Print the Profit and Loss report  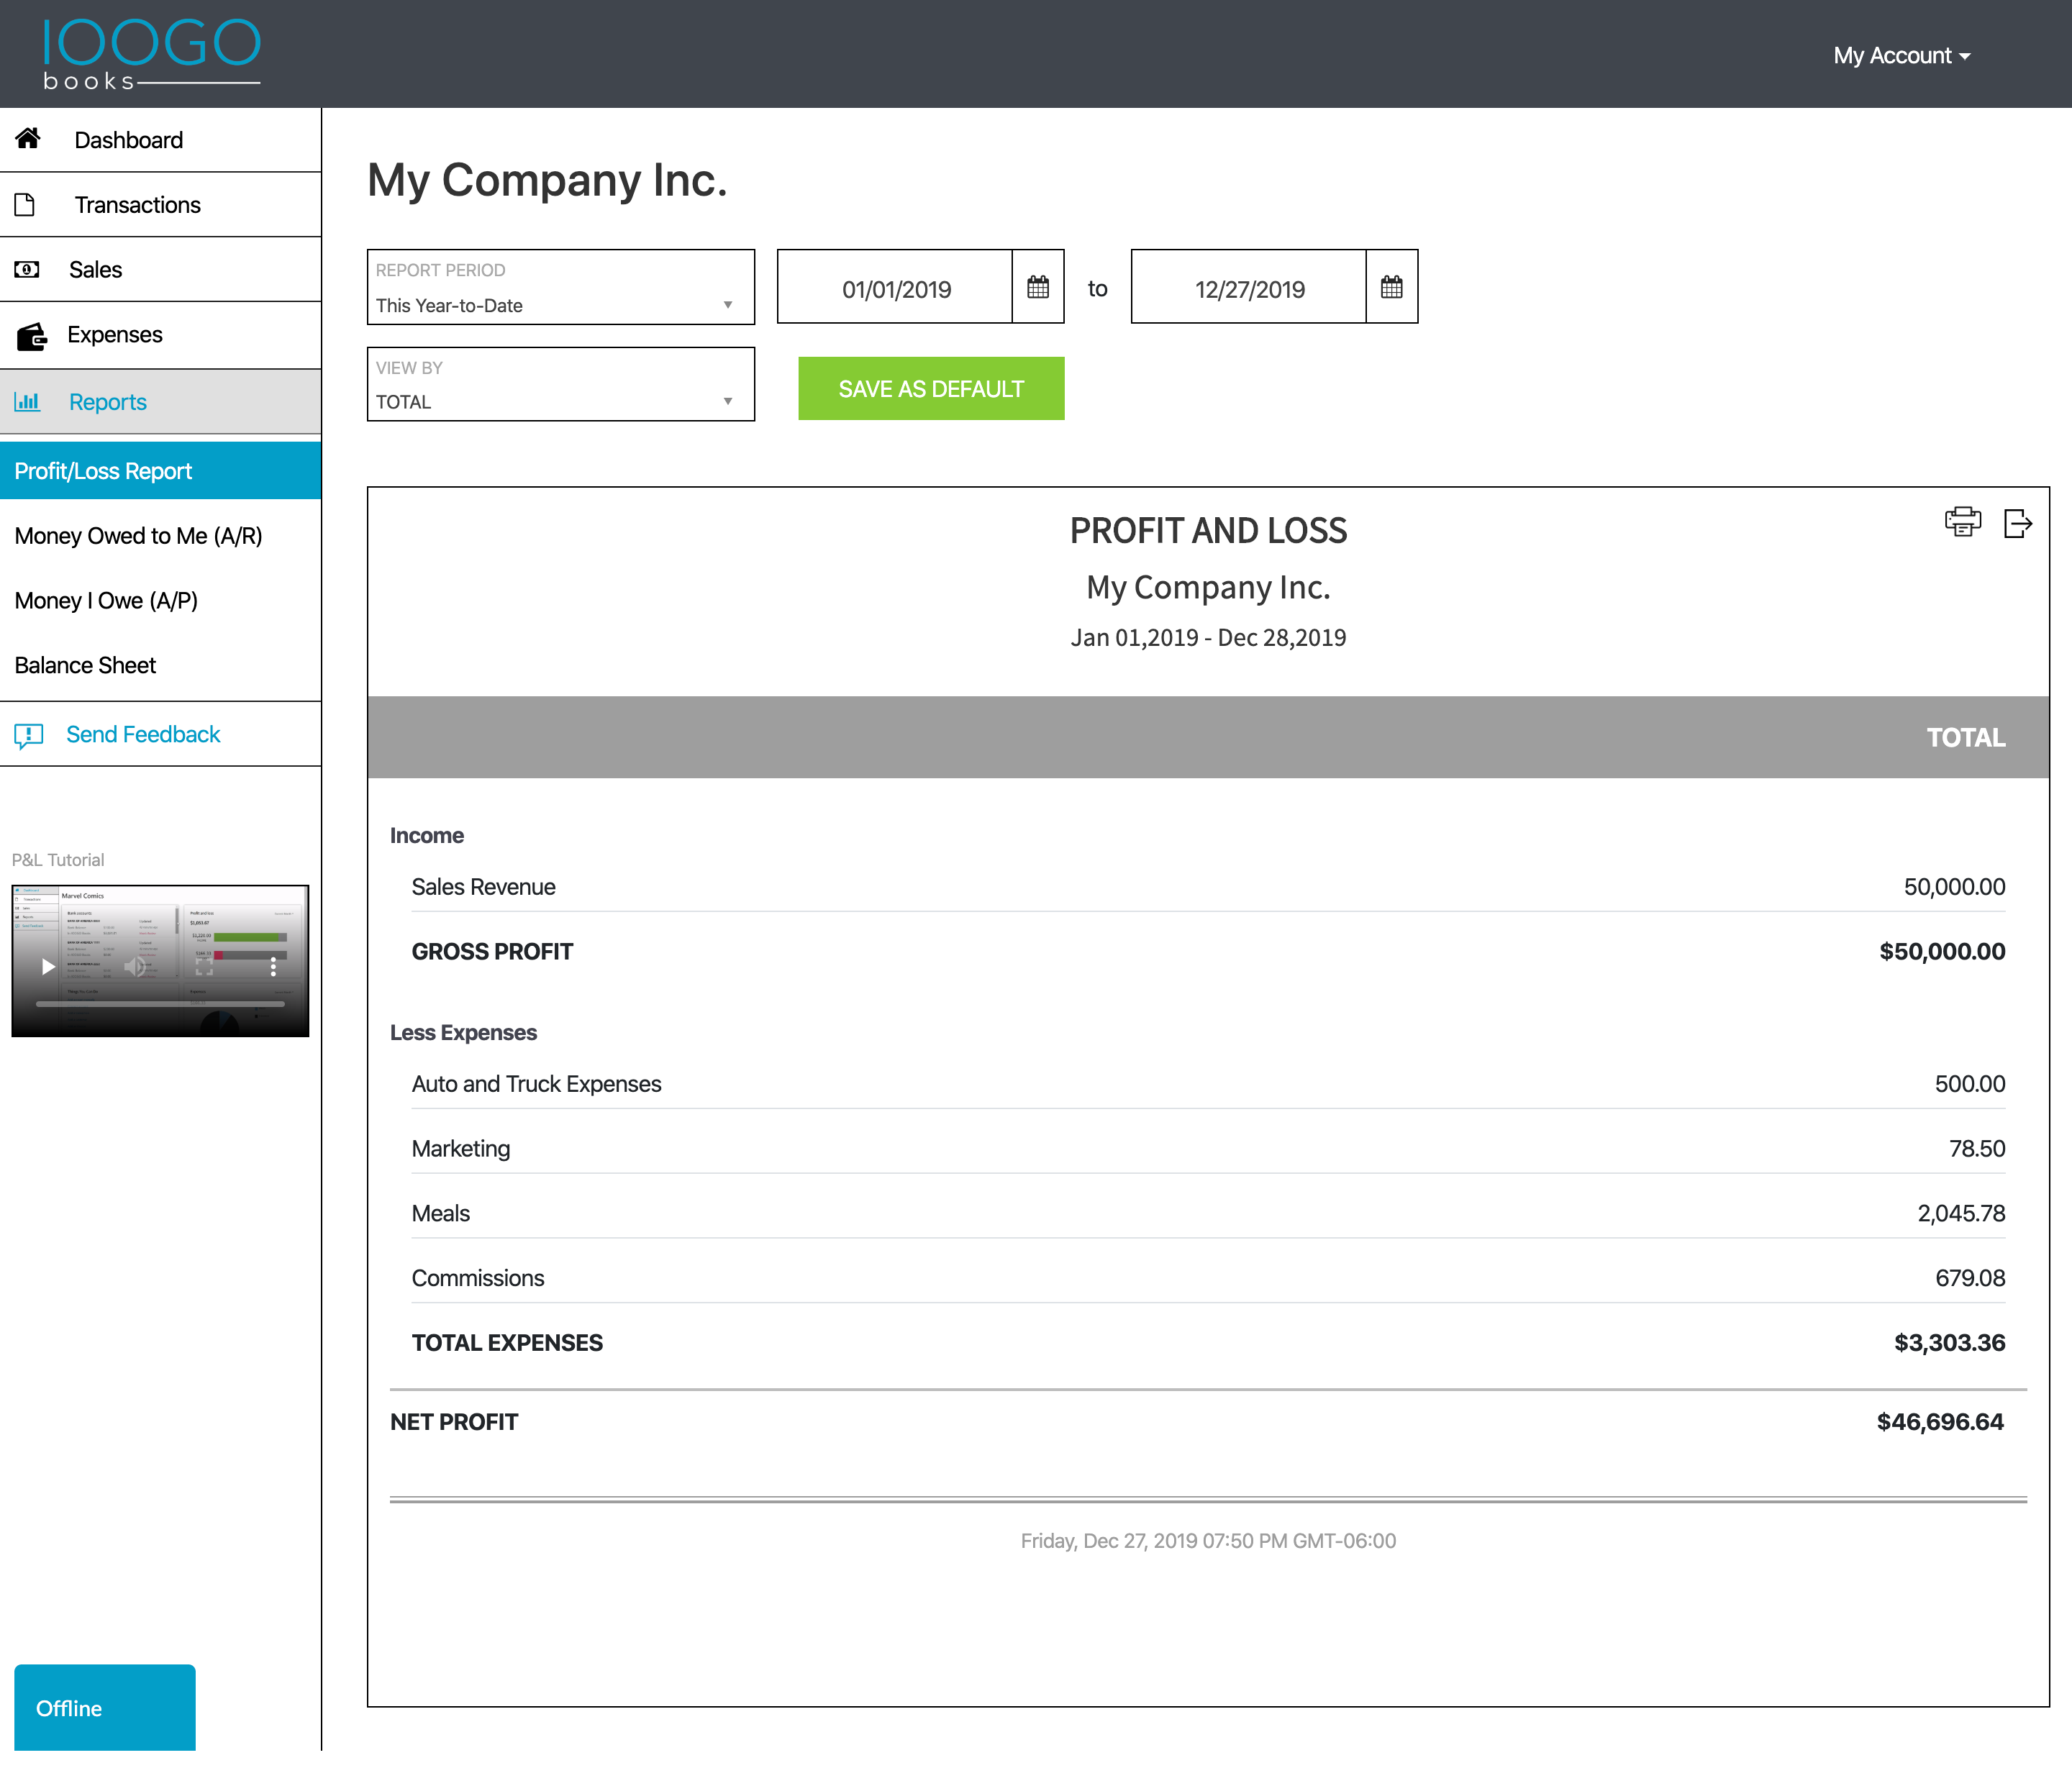(1962, 521)
